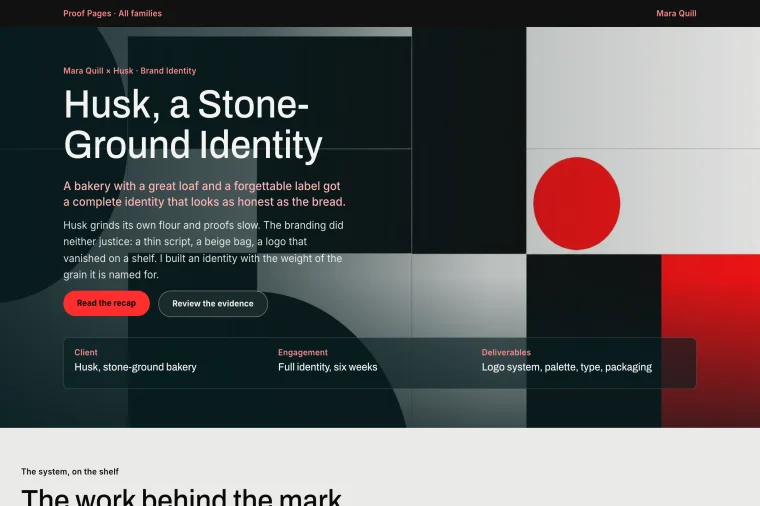Open the Mara Quill link in header
Viewport: 760px width, 506px height.
[x=676, y=14]
